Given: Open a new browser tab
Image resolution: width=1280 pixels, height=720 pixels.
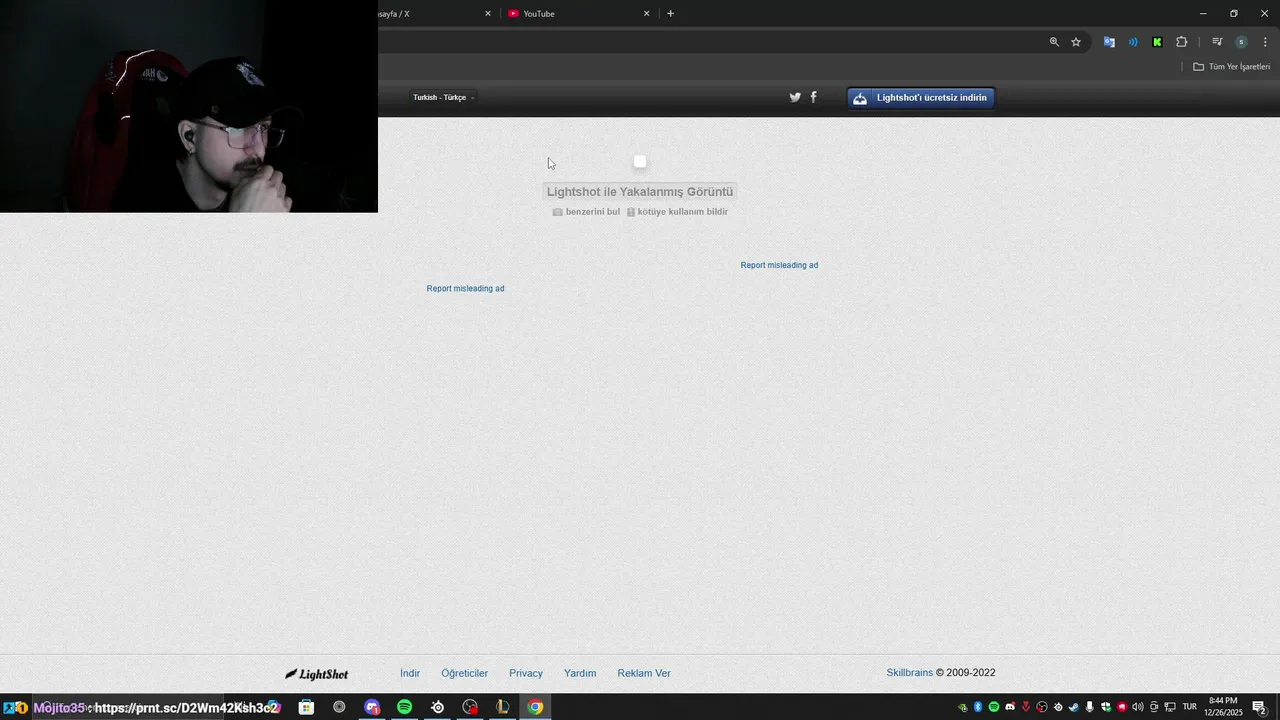Looking at the screenshot, I should point(670,13).
